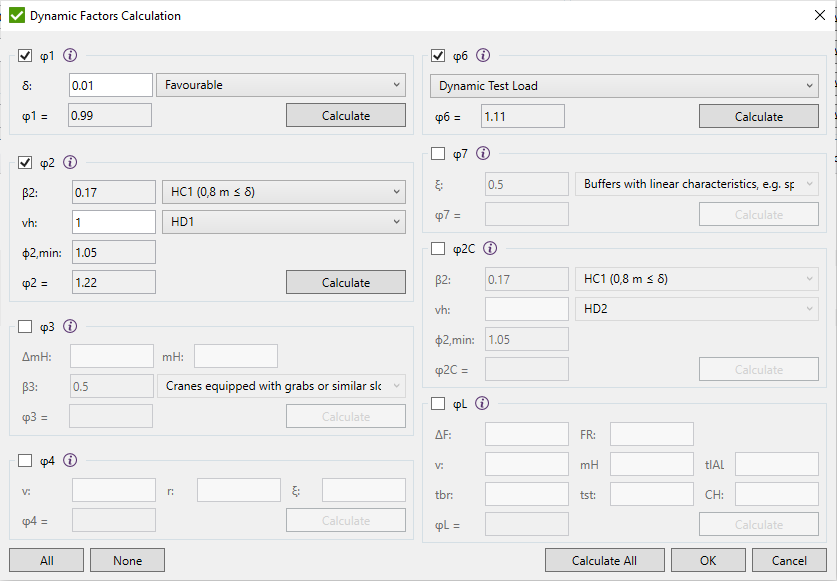Disable the φ1 checkbox
This screenshot has width=837, height=581.
[24, 56]
